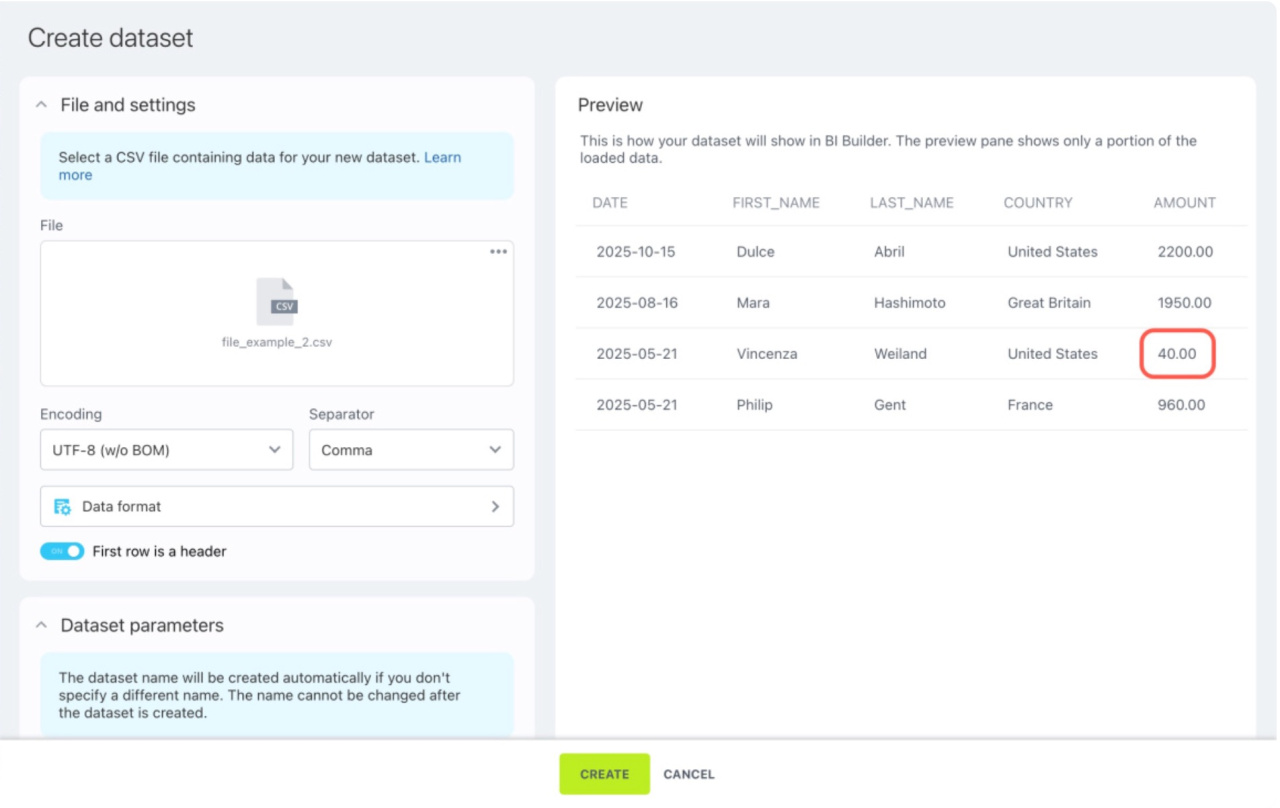The image size is (1280, 808).
Task: Click the Data format gear icon
Action: click(x=62, y=507)
